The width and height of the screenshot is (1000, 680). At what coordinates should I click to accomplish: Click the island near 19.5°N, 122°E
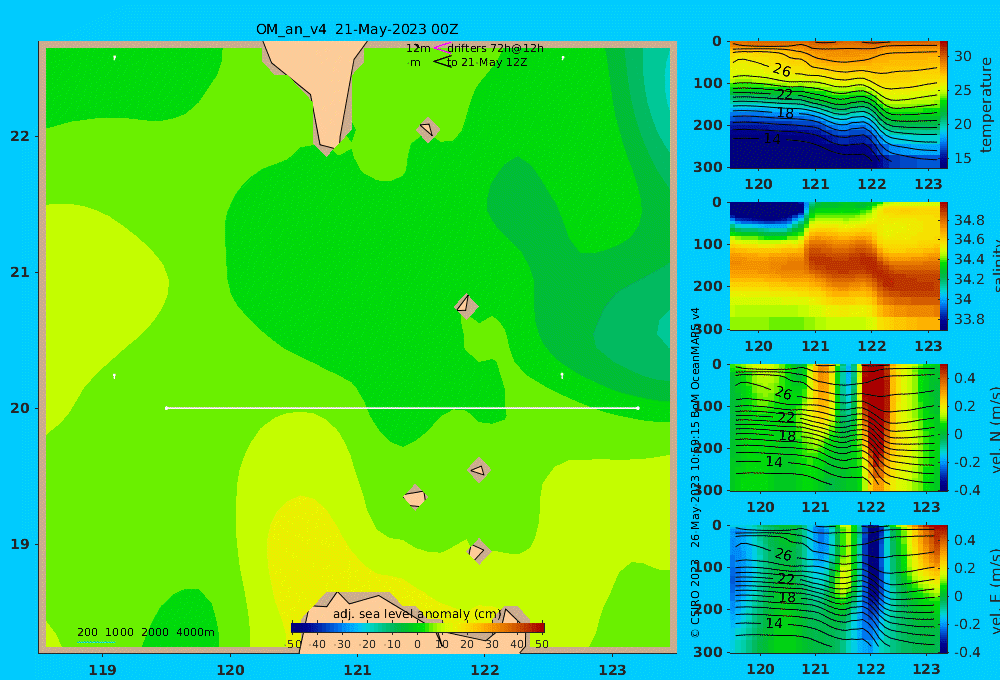coord(479,470)
